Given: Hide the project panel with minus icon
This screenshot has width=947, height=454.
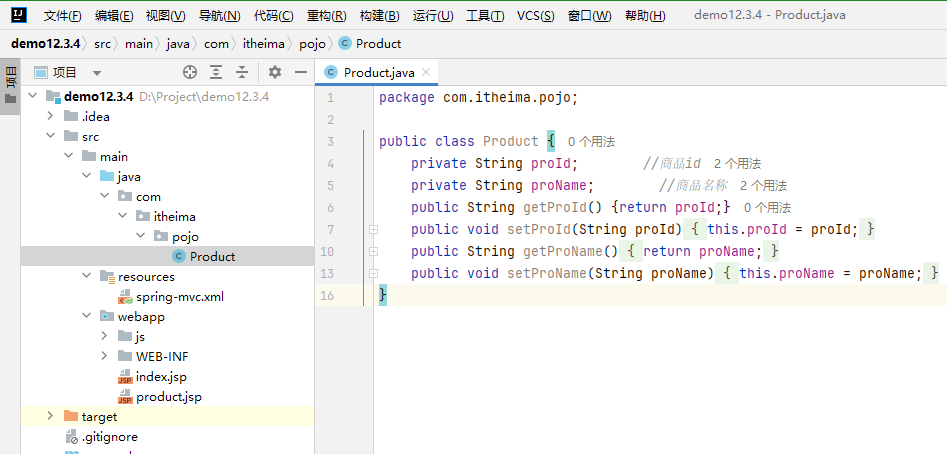Looking at the screenshot, I should click(x=300, y=72).
